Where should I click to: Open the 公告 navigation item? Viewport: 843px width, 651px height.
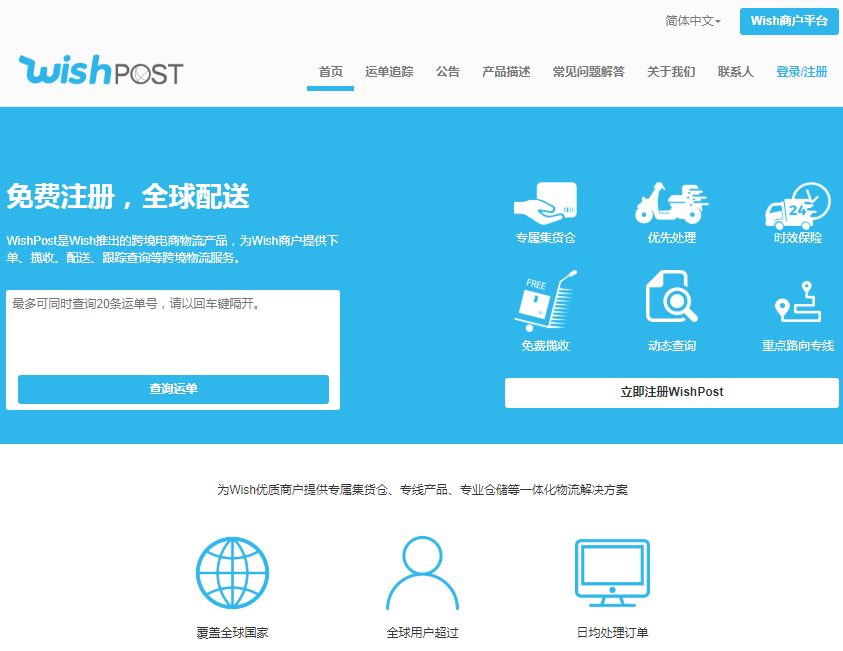coord(448,72)
